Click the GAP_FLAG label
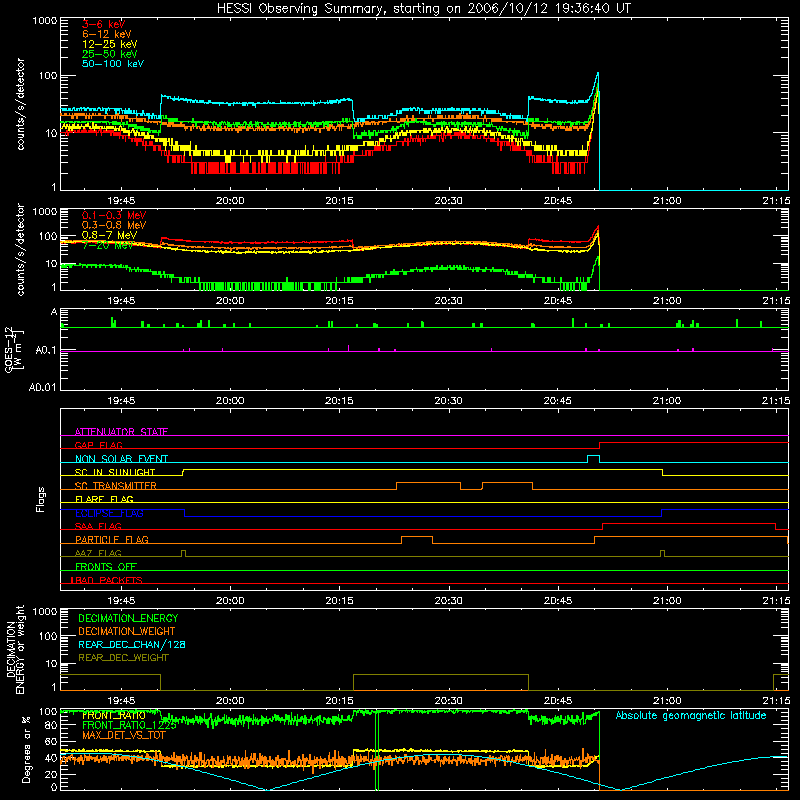Viewport: 800px width, 800px height. (x=98, y=445)
